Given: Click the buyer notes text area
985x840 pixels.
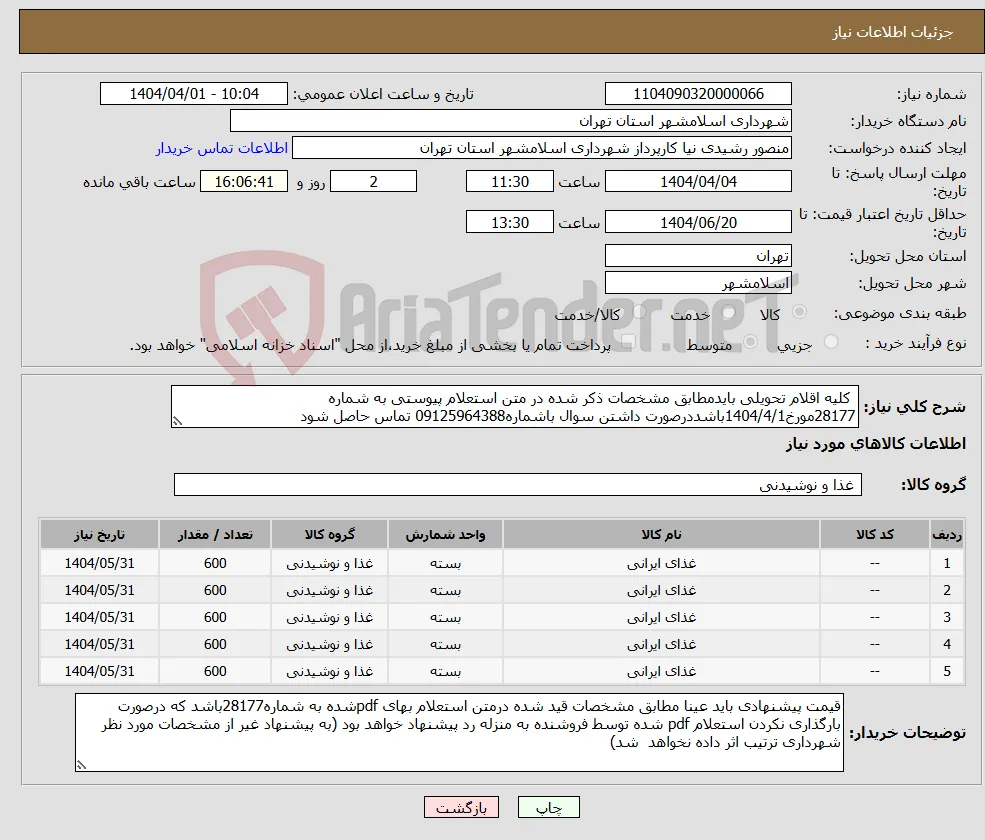Looking at the screenshot, I should click(x=459, y=733).
